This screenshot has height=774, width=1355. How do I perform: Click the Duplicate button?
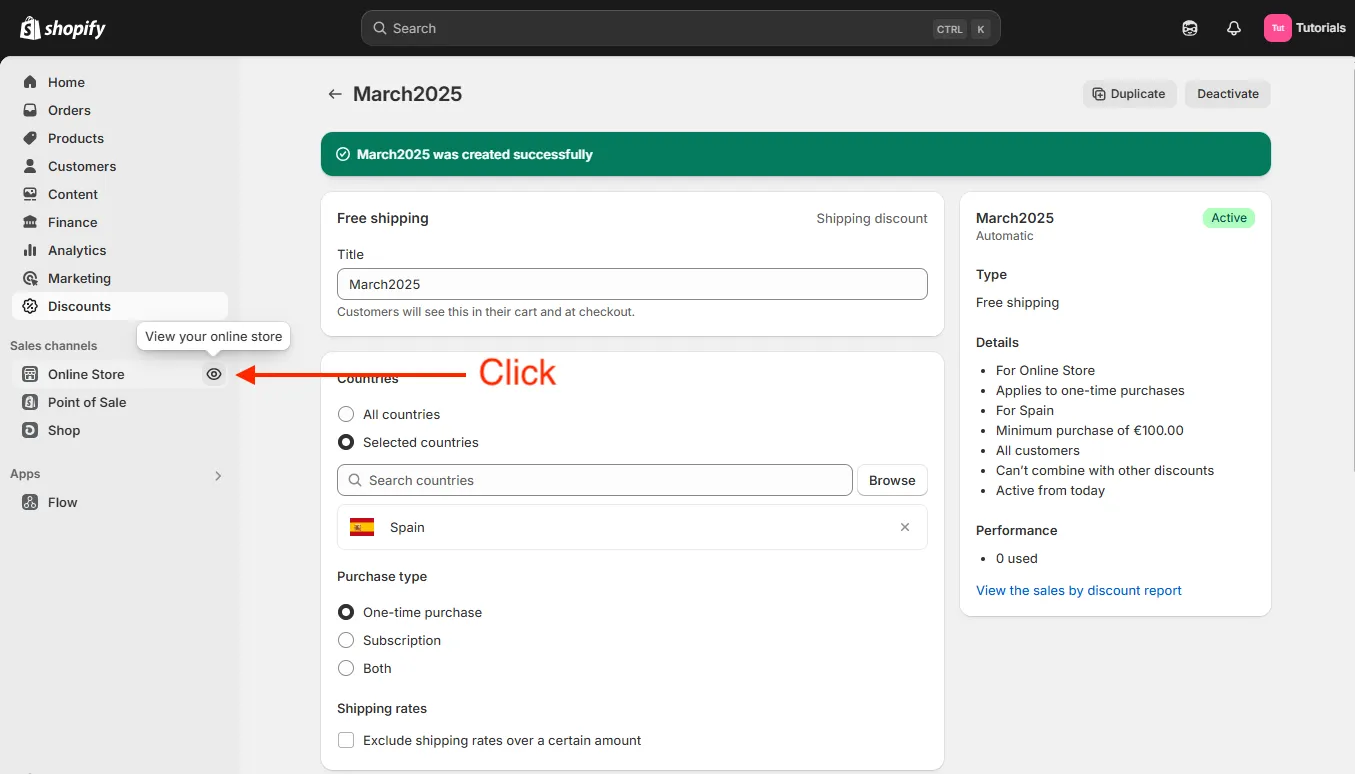[1129, 93]
